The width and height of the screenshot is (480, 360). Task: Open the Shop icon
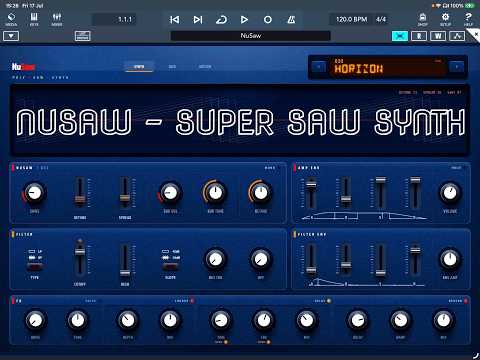[x=422, y=19]
